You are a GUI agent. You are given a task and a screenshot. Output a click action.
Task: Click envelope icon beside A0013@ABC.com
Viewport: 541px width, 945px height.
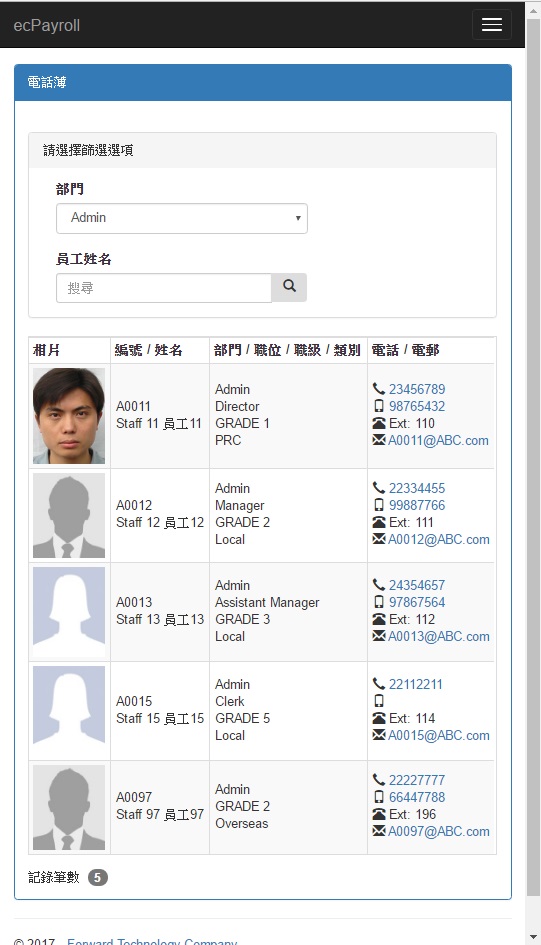[x=378, y=636]
